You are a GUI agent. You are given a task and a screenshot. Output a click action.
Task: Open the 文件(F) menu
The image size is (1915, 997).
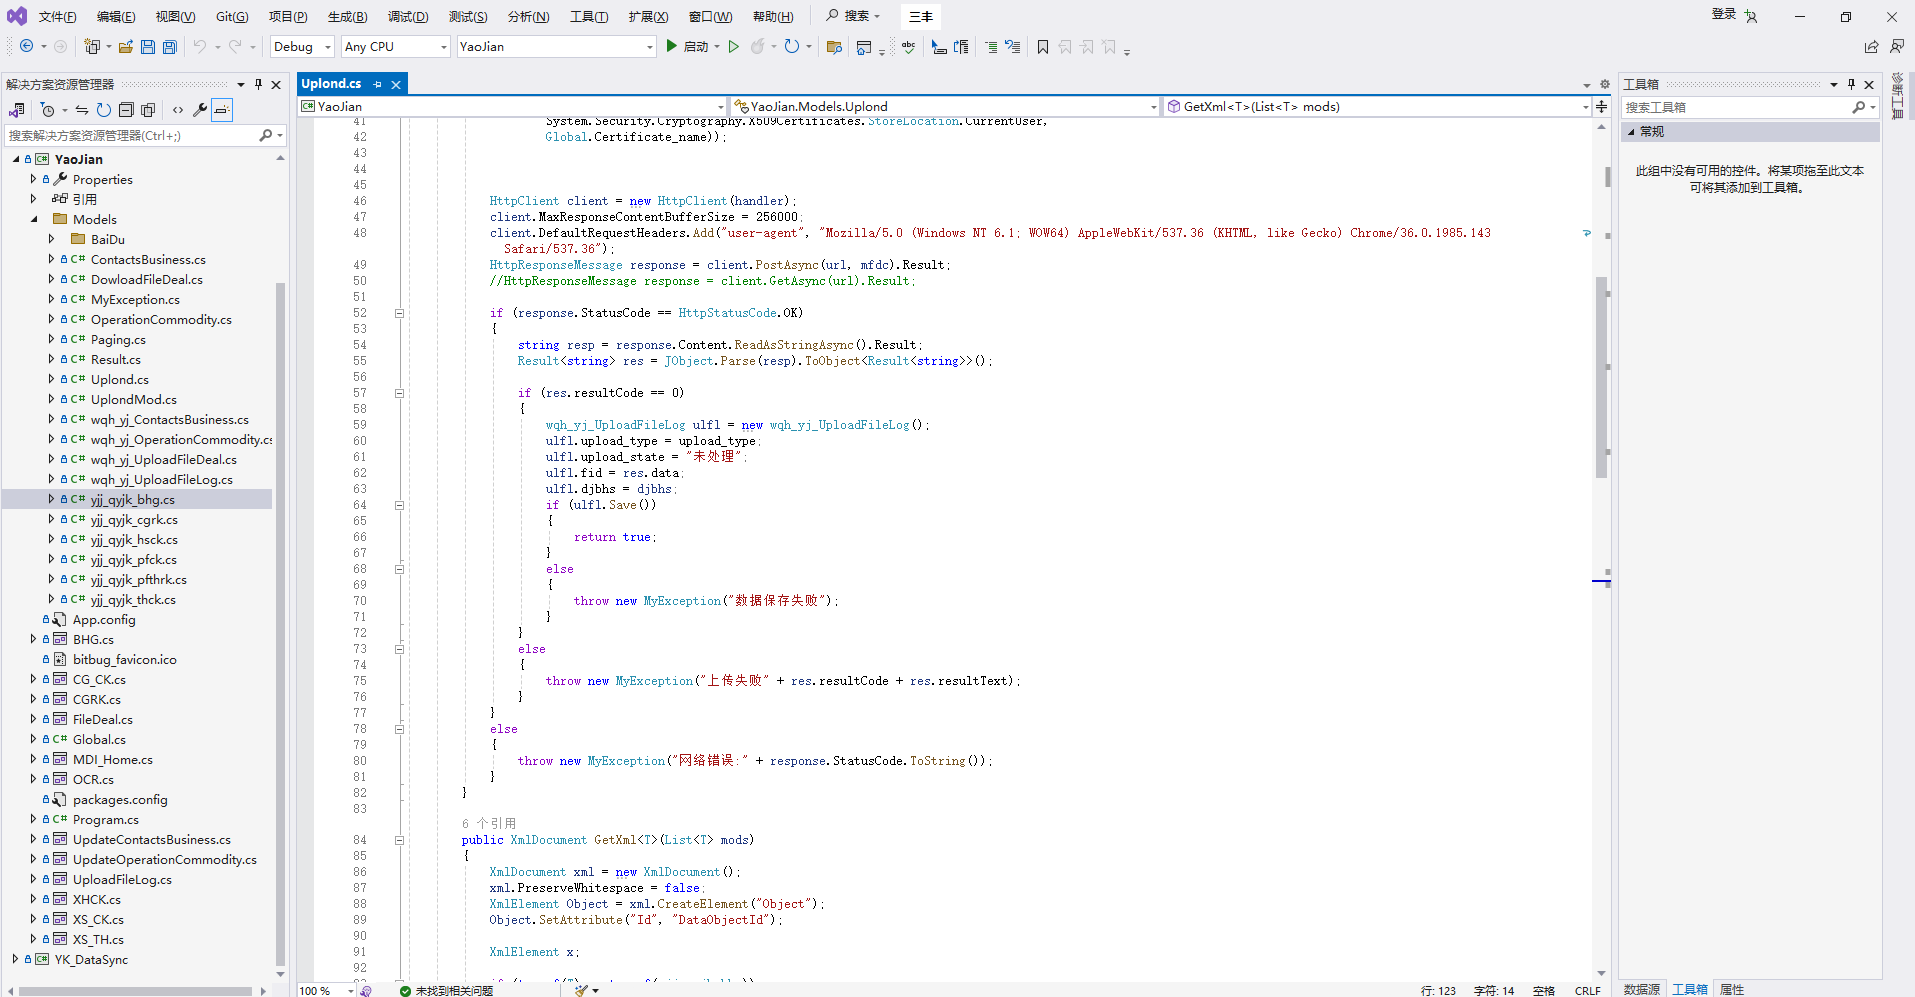(x=57, y=16)
